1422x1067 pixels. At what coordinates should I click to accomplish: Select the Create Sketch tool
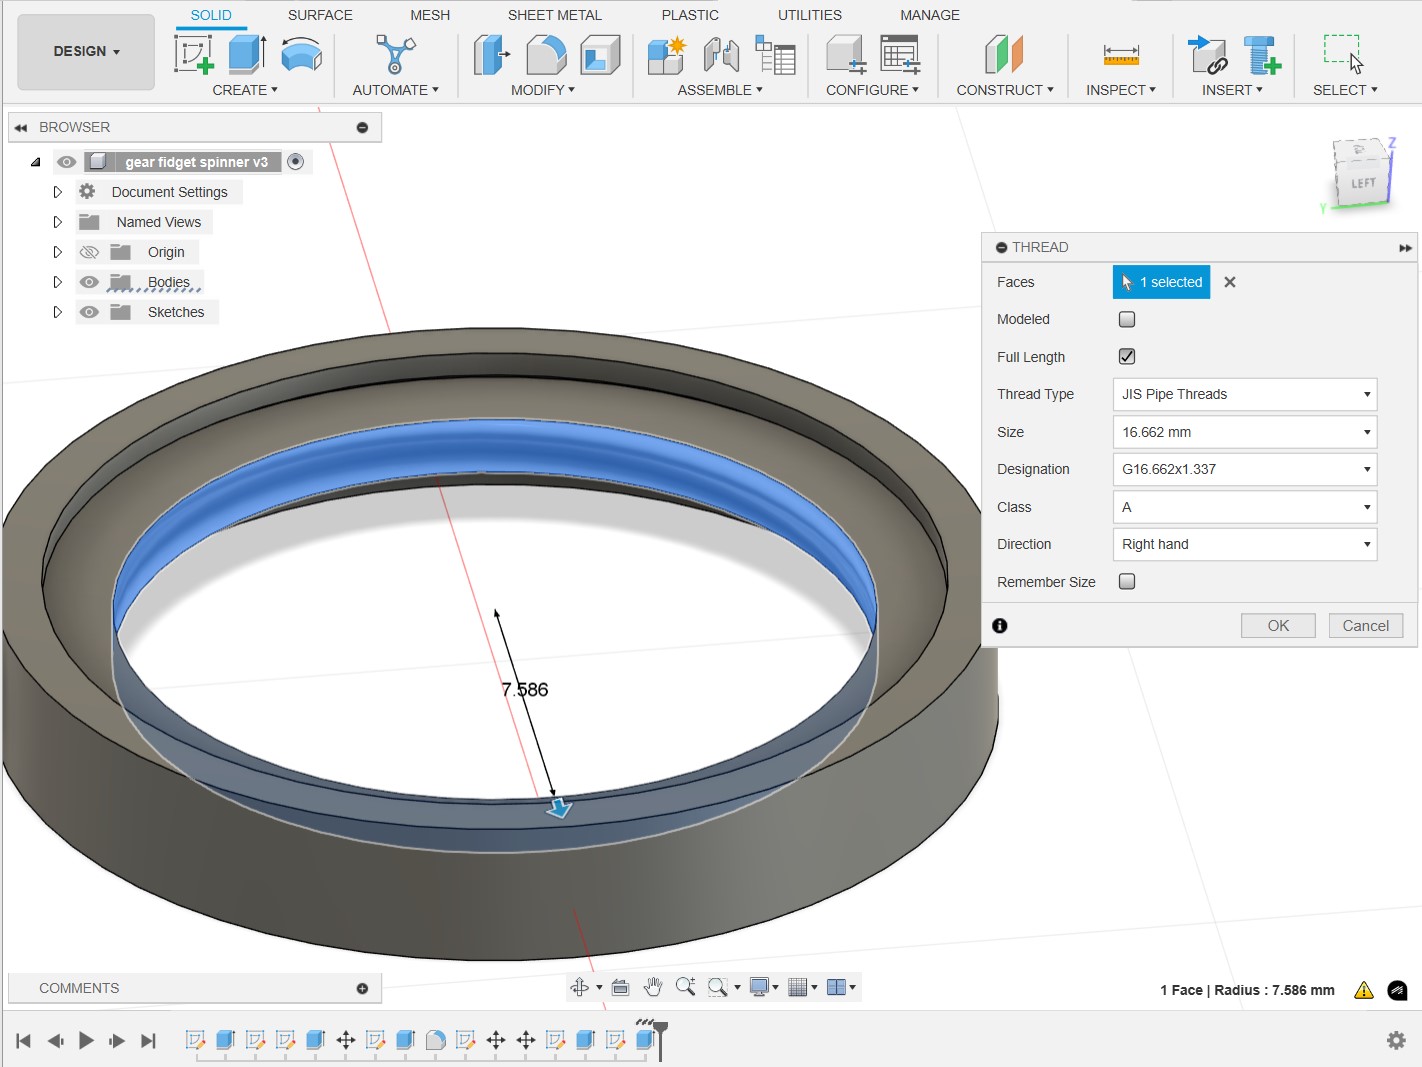pos(194,54)
